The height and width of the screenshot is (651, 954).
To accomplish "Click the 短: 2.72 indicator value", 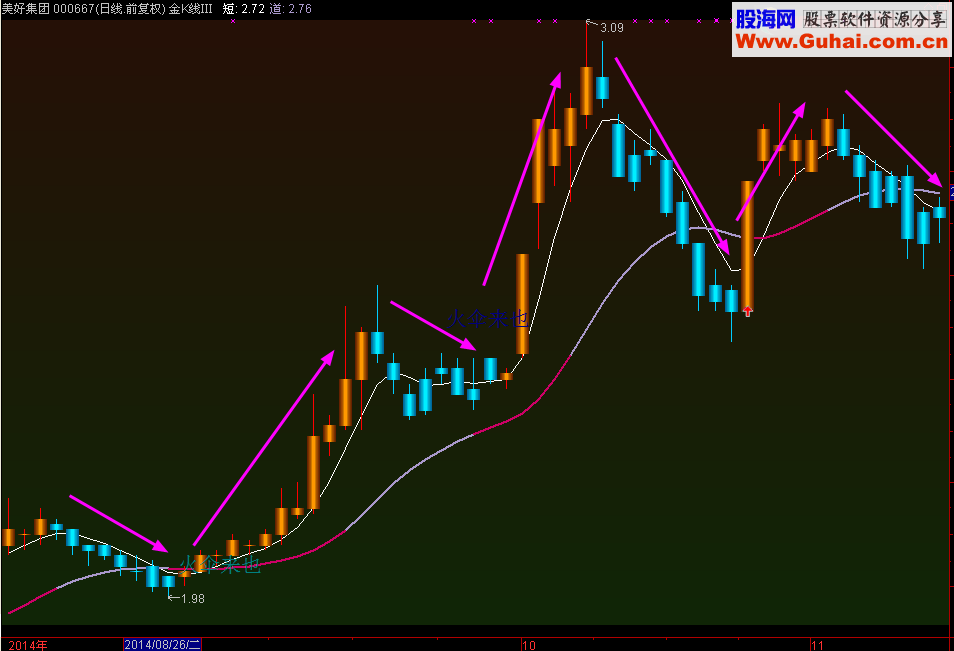I will [243, 9].
